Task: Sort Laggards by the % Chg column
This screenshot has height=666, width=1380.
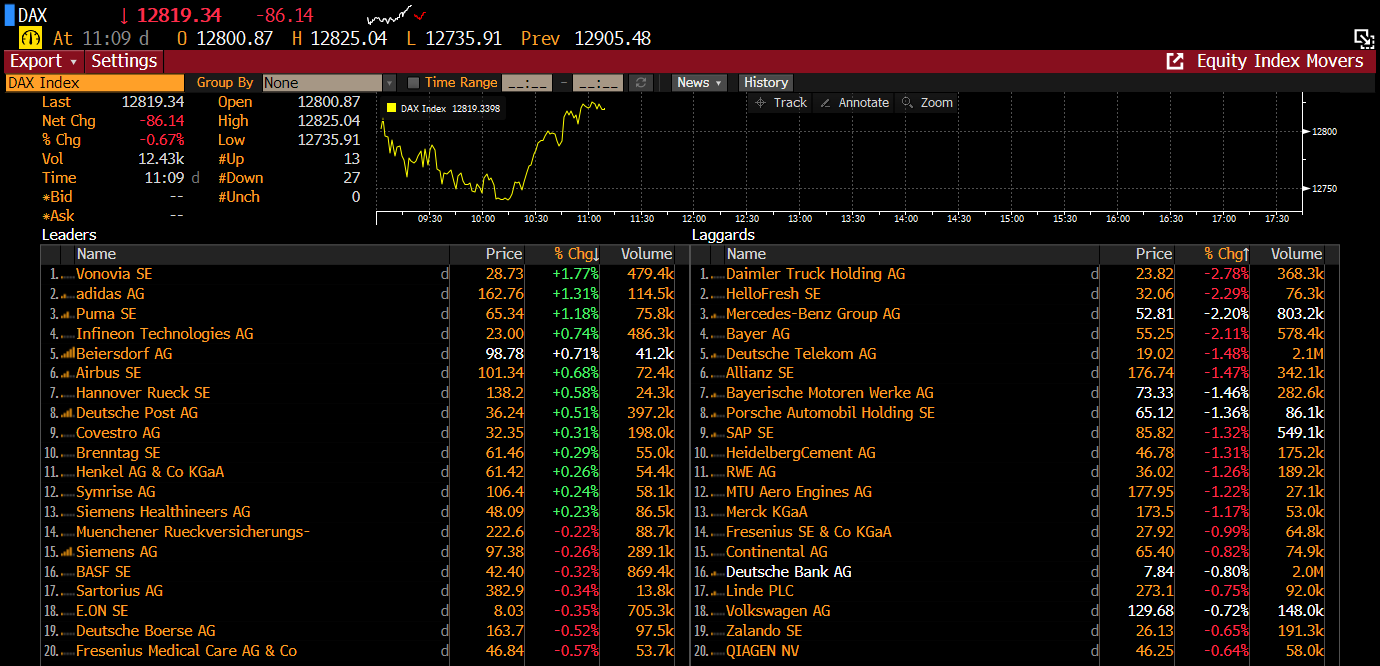Action: [x=1226, y=254]
